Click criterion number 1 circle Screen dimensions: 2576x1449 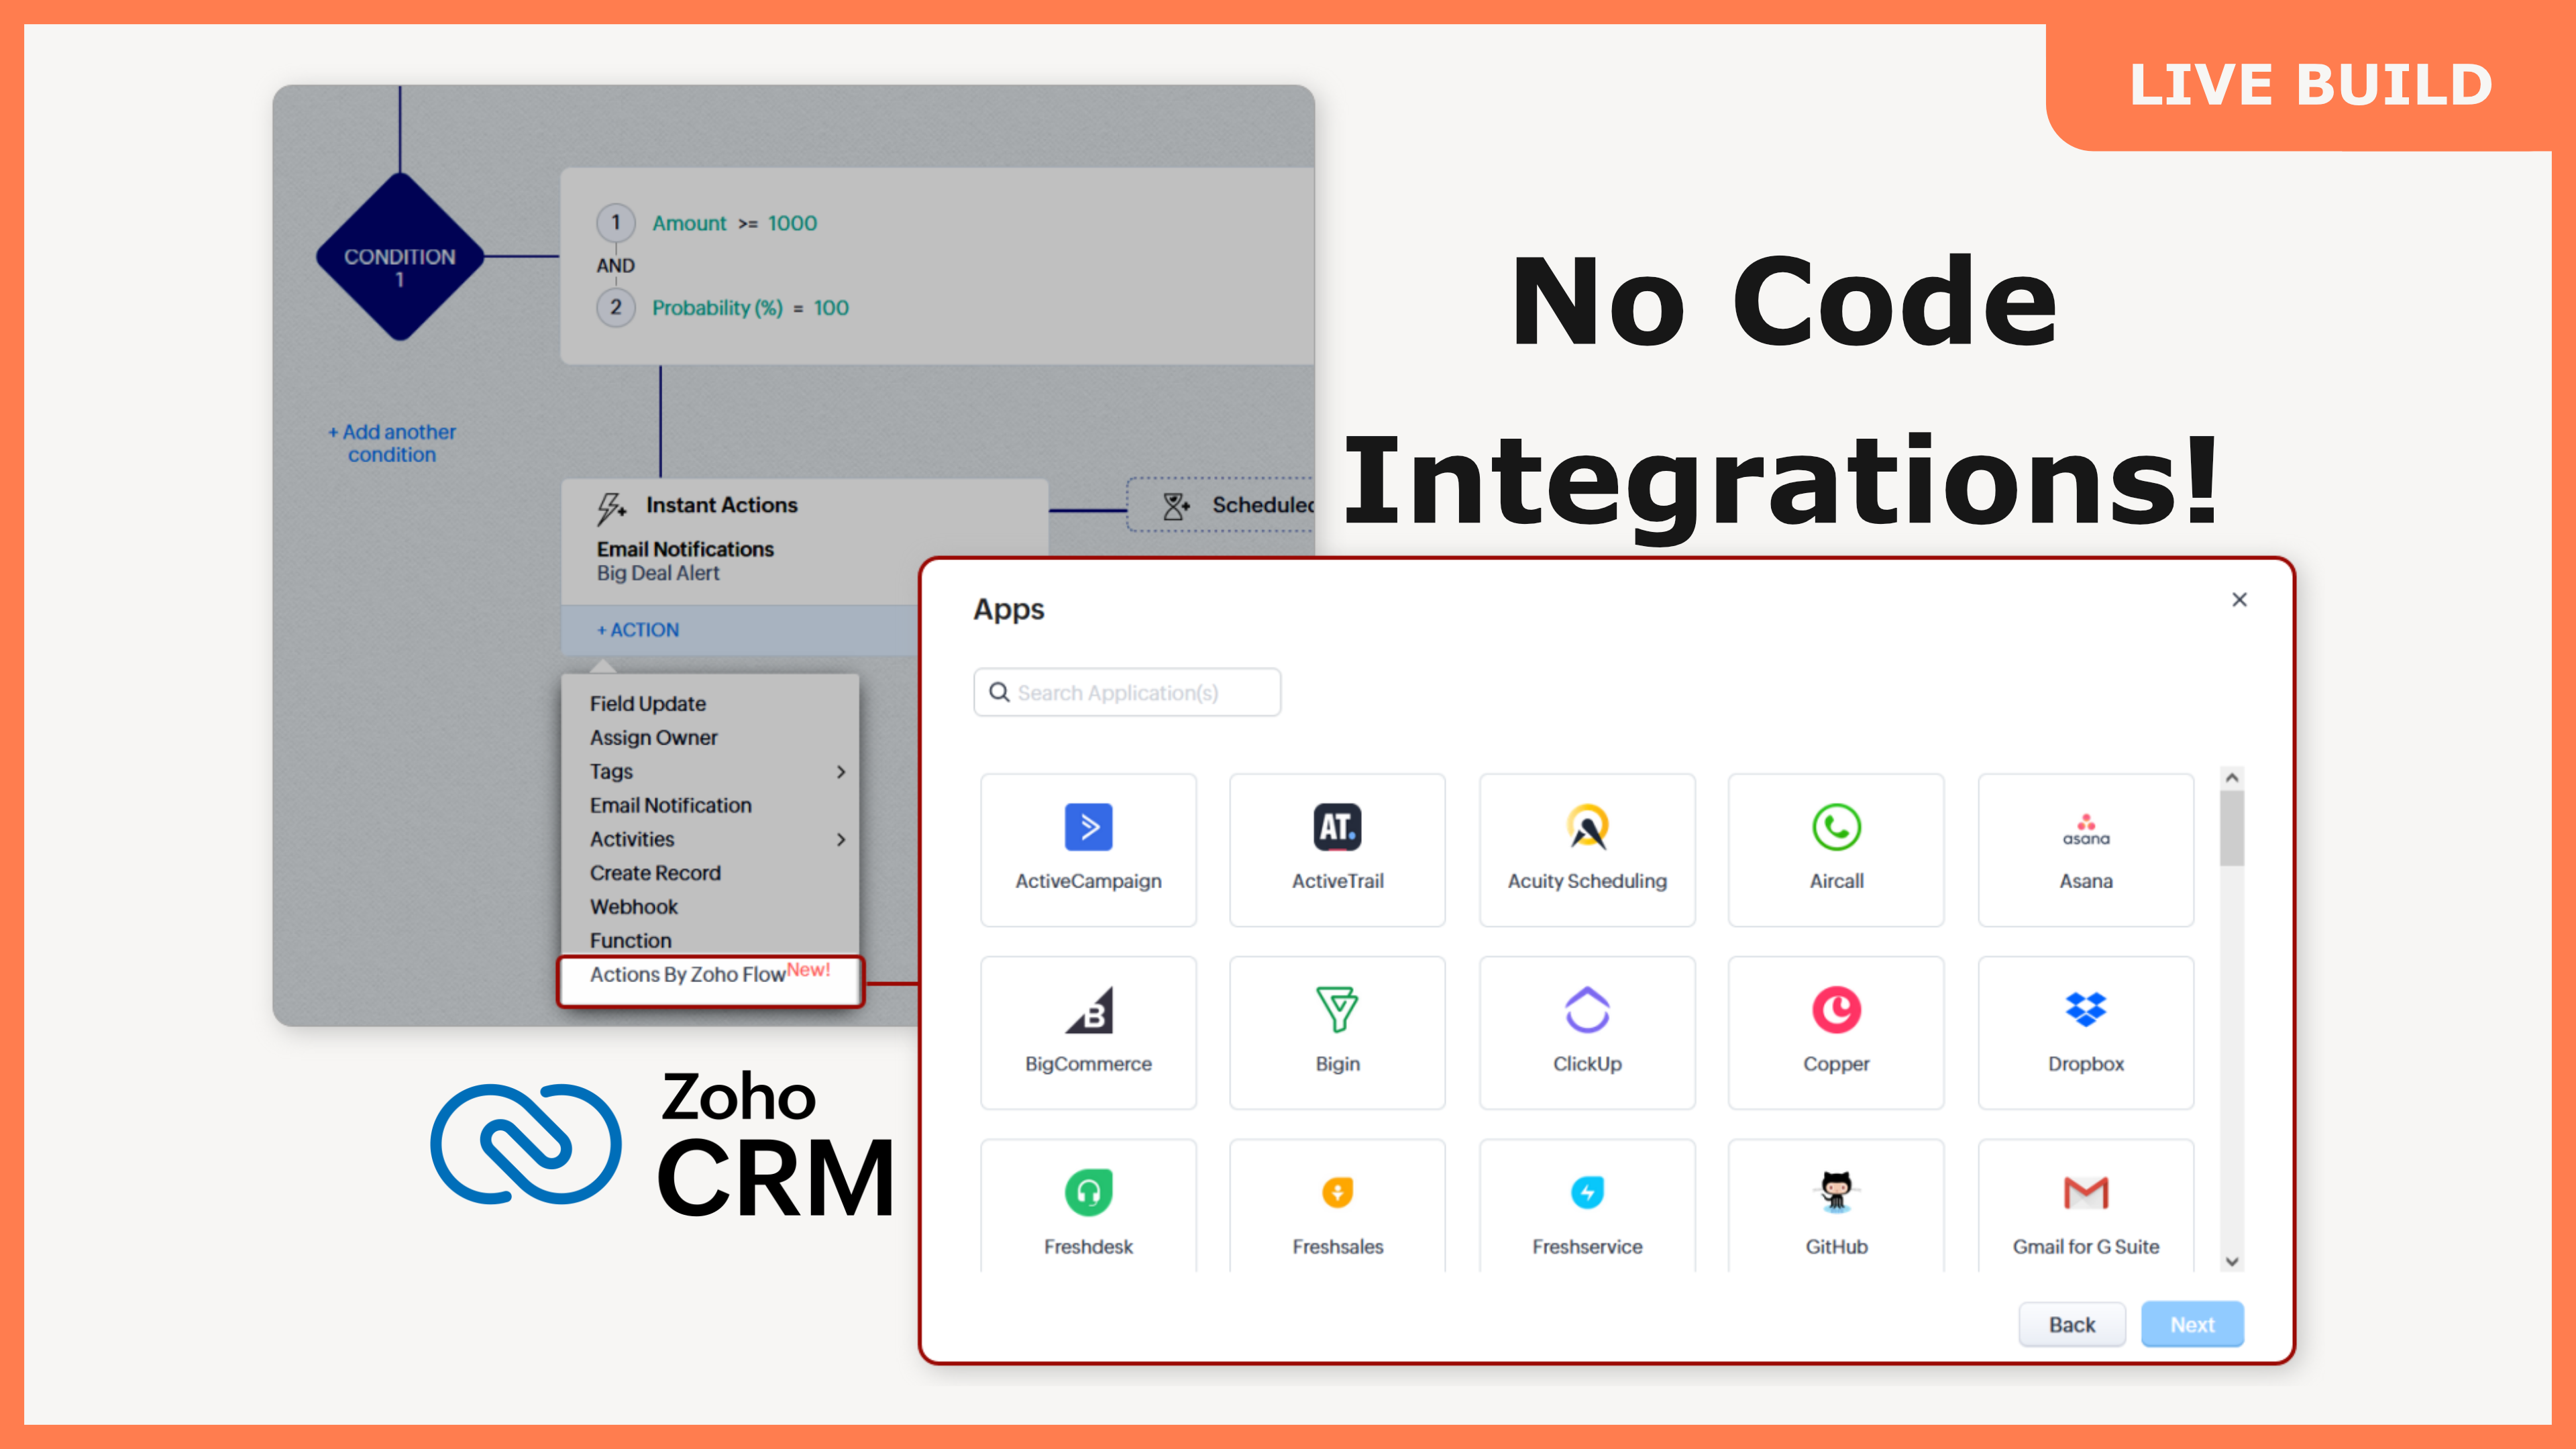pos(616,222)
